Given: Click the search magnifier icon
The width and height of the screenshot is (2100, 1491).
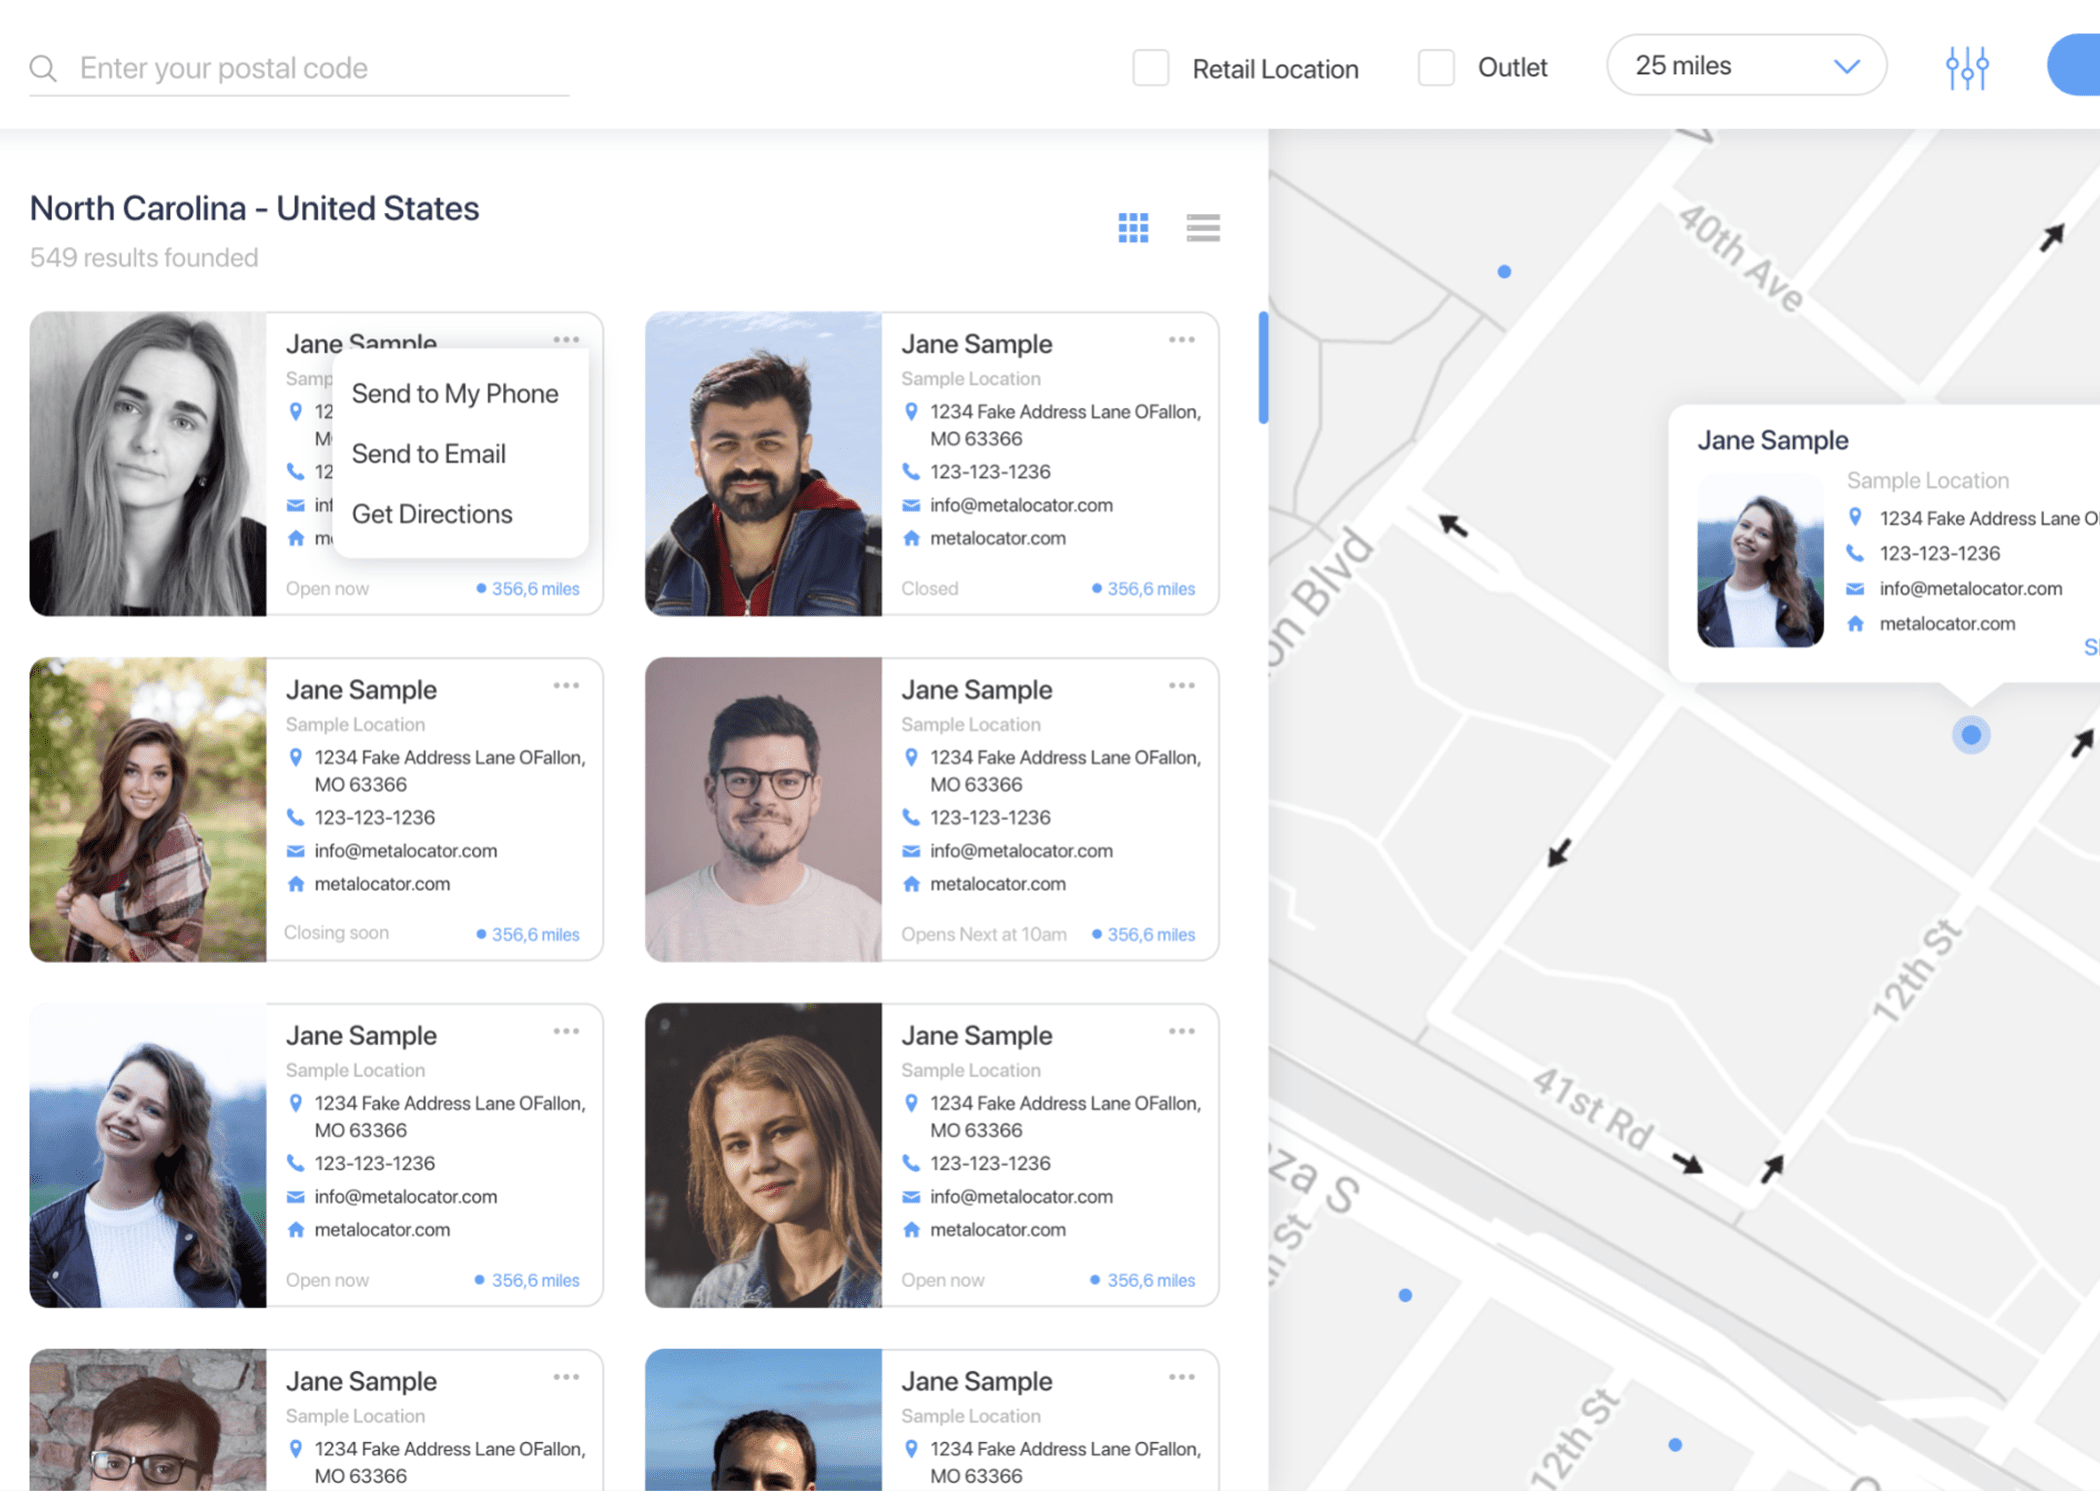Looking at the screenshot, I should [x=43, y=68].
